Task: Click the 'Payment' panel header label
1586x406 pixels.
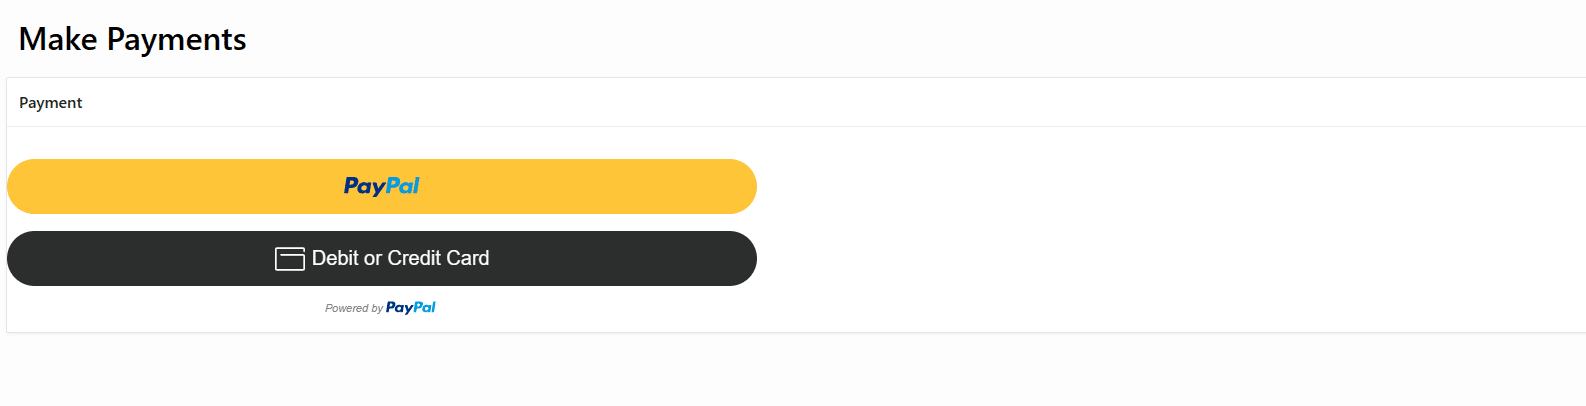Action: pos(51,103)
